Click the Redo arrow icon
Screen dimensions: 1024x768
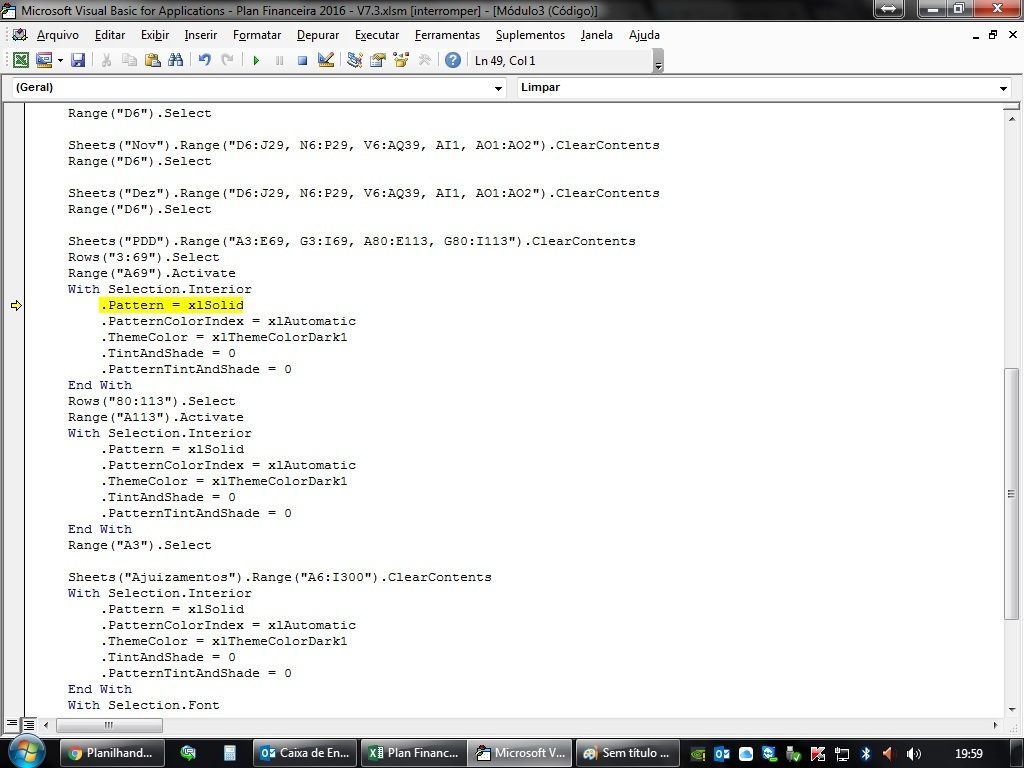227,60
